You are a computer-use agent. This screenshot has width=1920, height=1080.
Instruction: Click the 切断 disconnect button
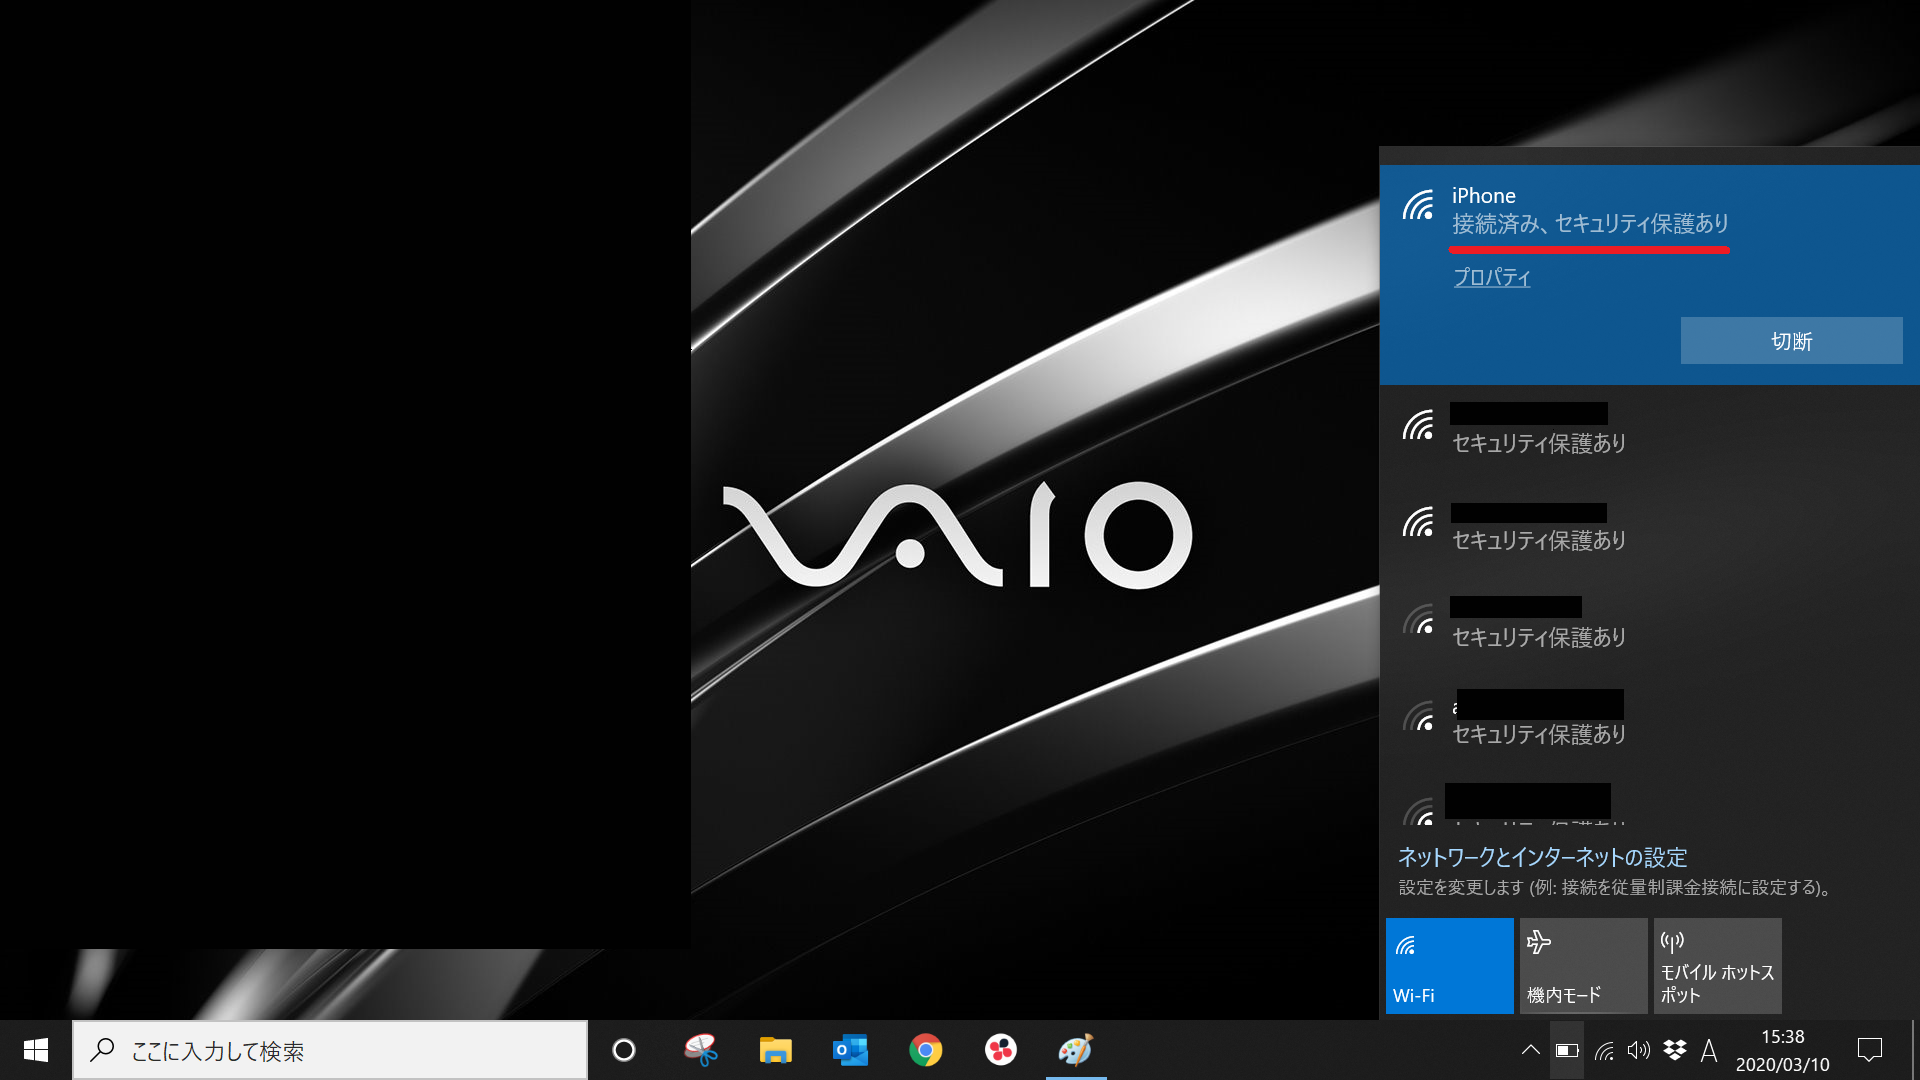1791,341
